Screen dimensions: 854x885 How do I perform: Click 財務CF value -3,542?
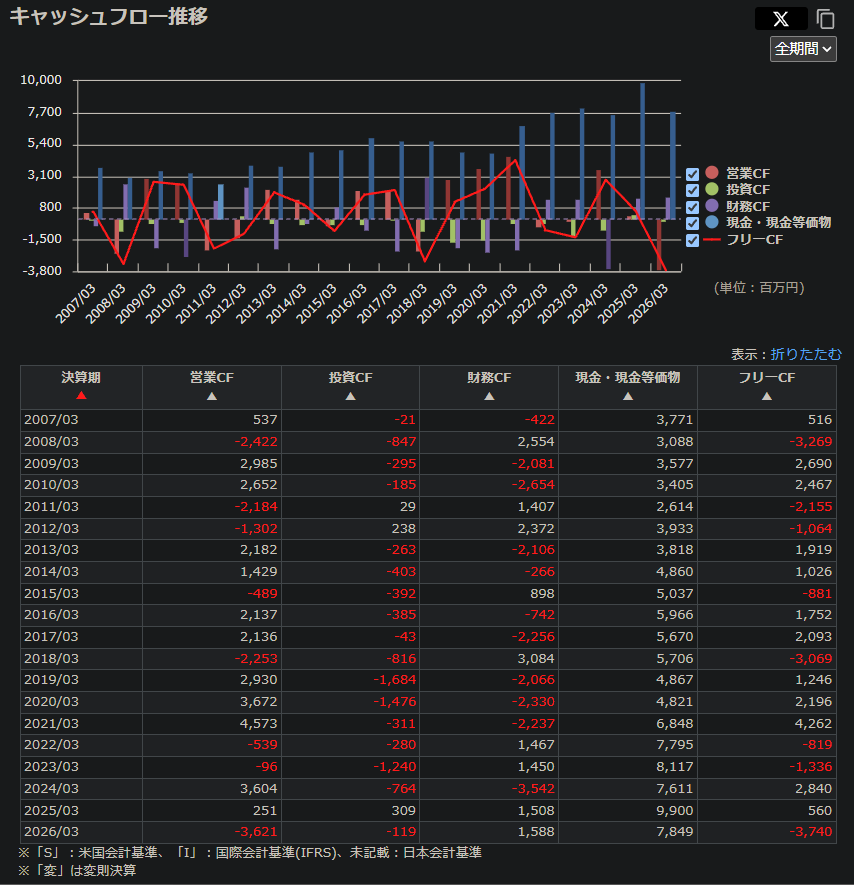tap(533, 788)
